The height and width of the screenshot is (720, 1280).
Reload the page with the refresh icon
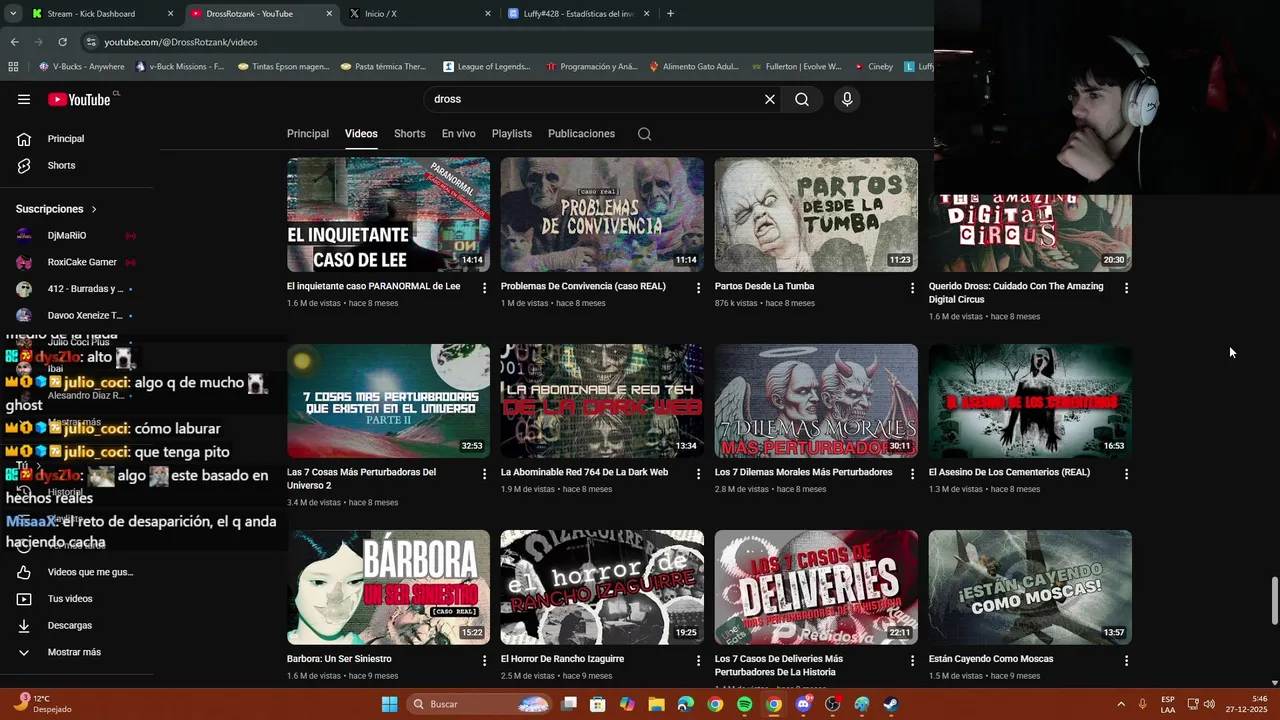coord(62,42)
